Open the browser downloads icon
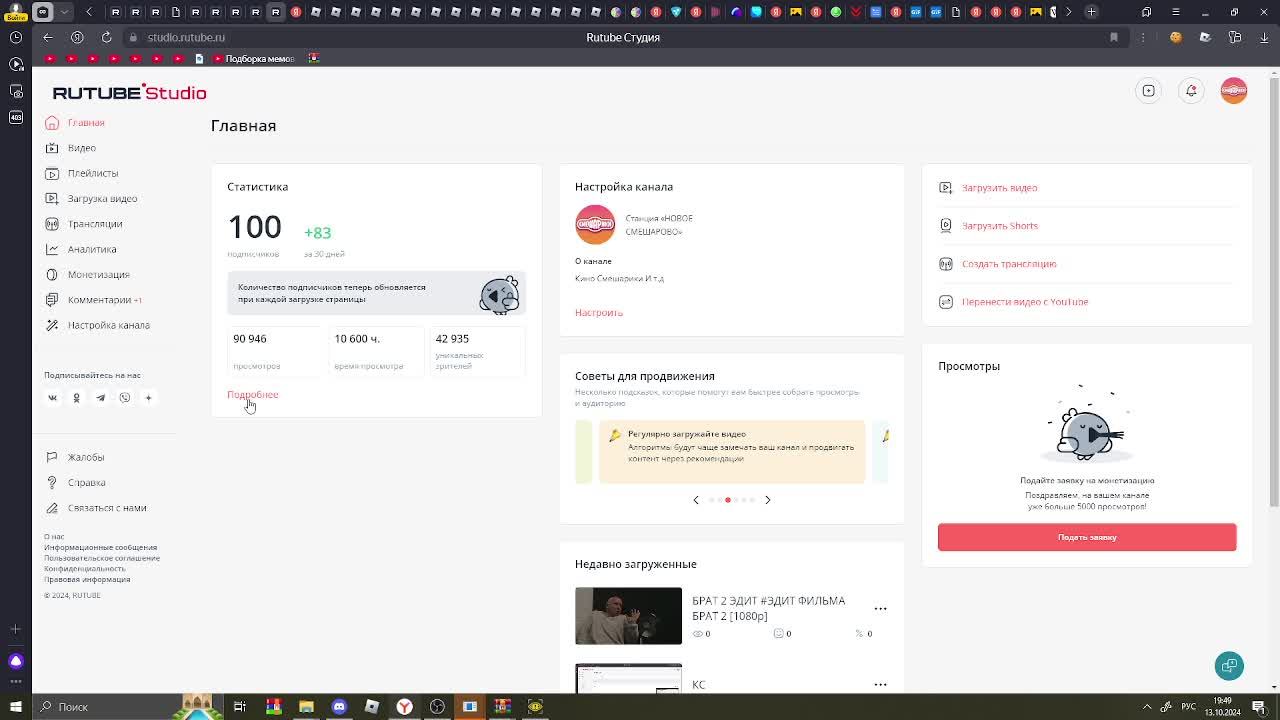The image size is (1280, 720). click(x=1264, y=37)
